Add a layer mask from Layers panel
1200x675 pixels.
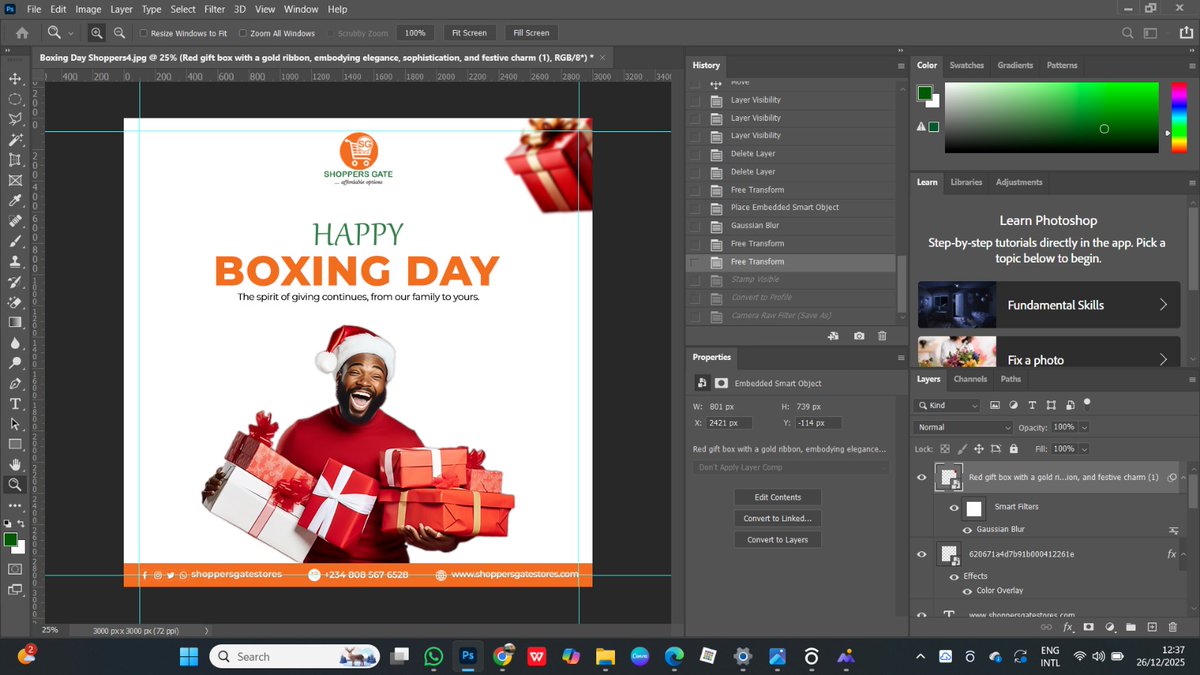pos(1089,627)
